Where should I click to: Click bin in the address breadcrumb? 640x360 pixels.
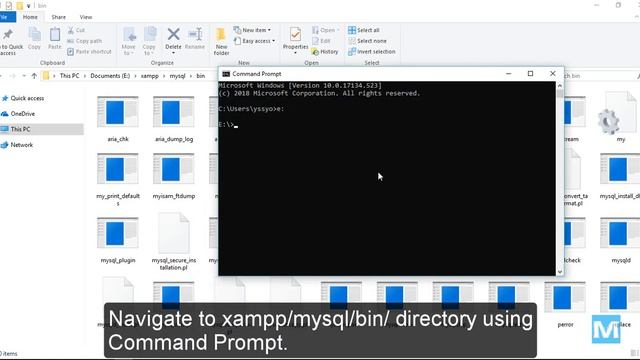point(200,76)
